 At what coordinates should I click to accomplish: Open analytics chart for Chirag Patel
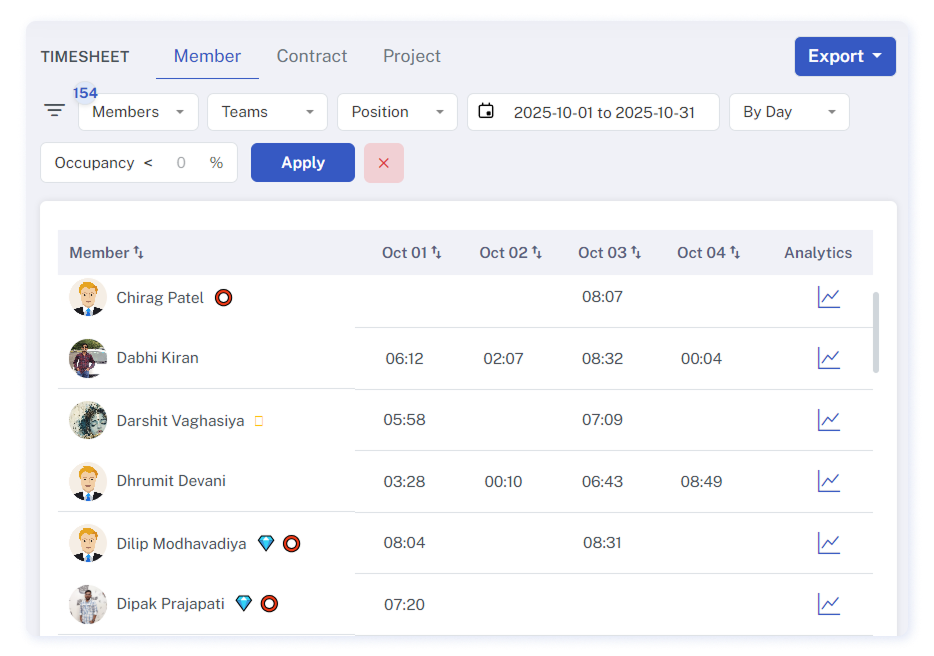[828, 297]
